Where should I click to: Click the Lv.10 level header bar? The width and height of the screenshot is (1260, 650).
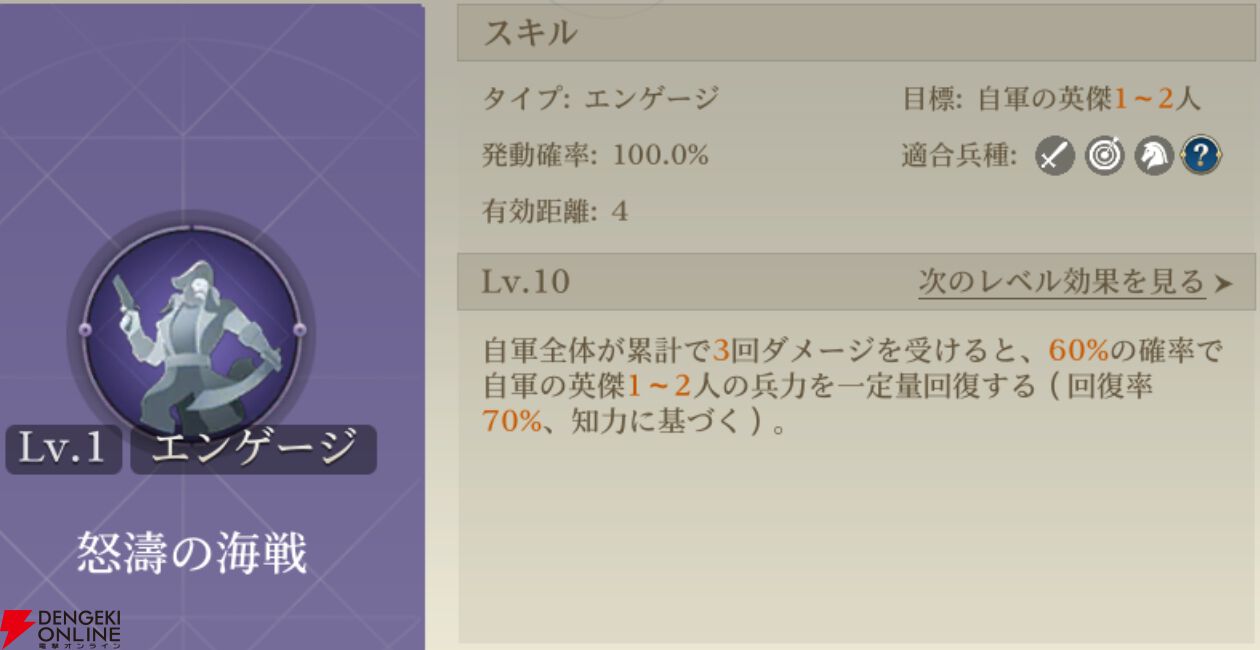(857, 282)
